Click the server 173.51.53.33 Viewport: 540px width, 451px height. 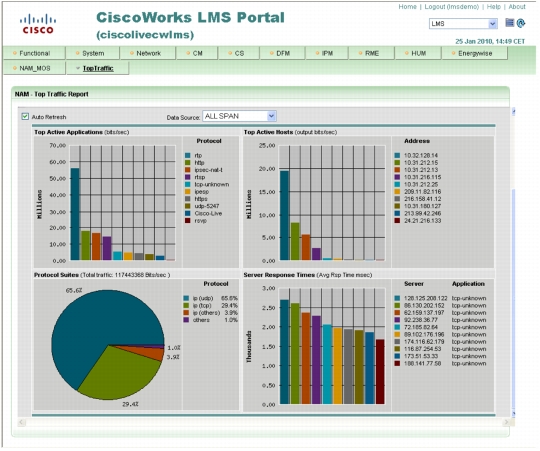pyautogui.click(x=421, y=356)
